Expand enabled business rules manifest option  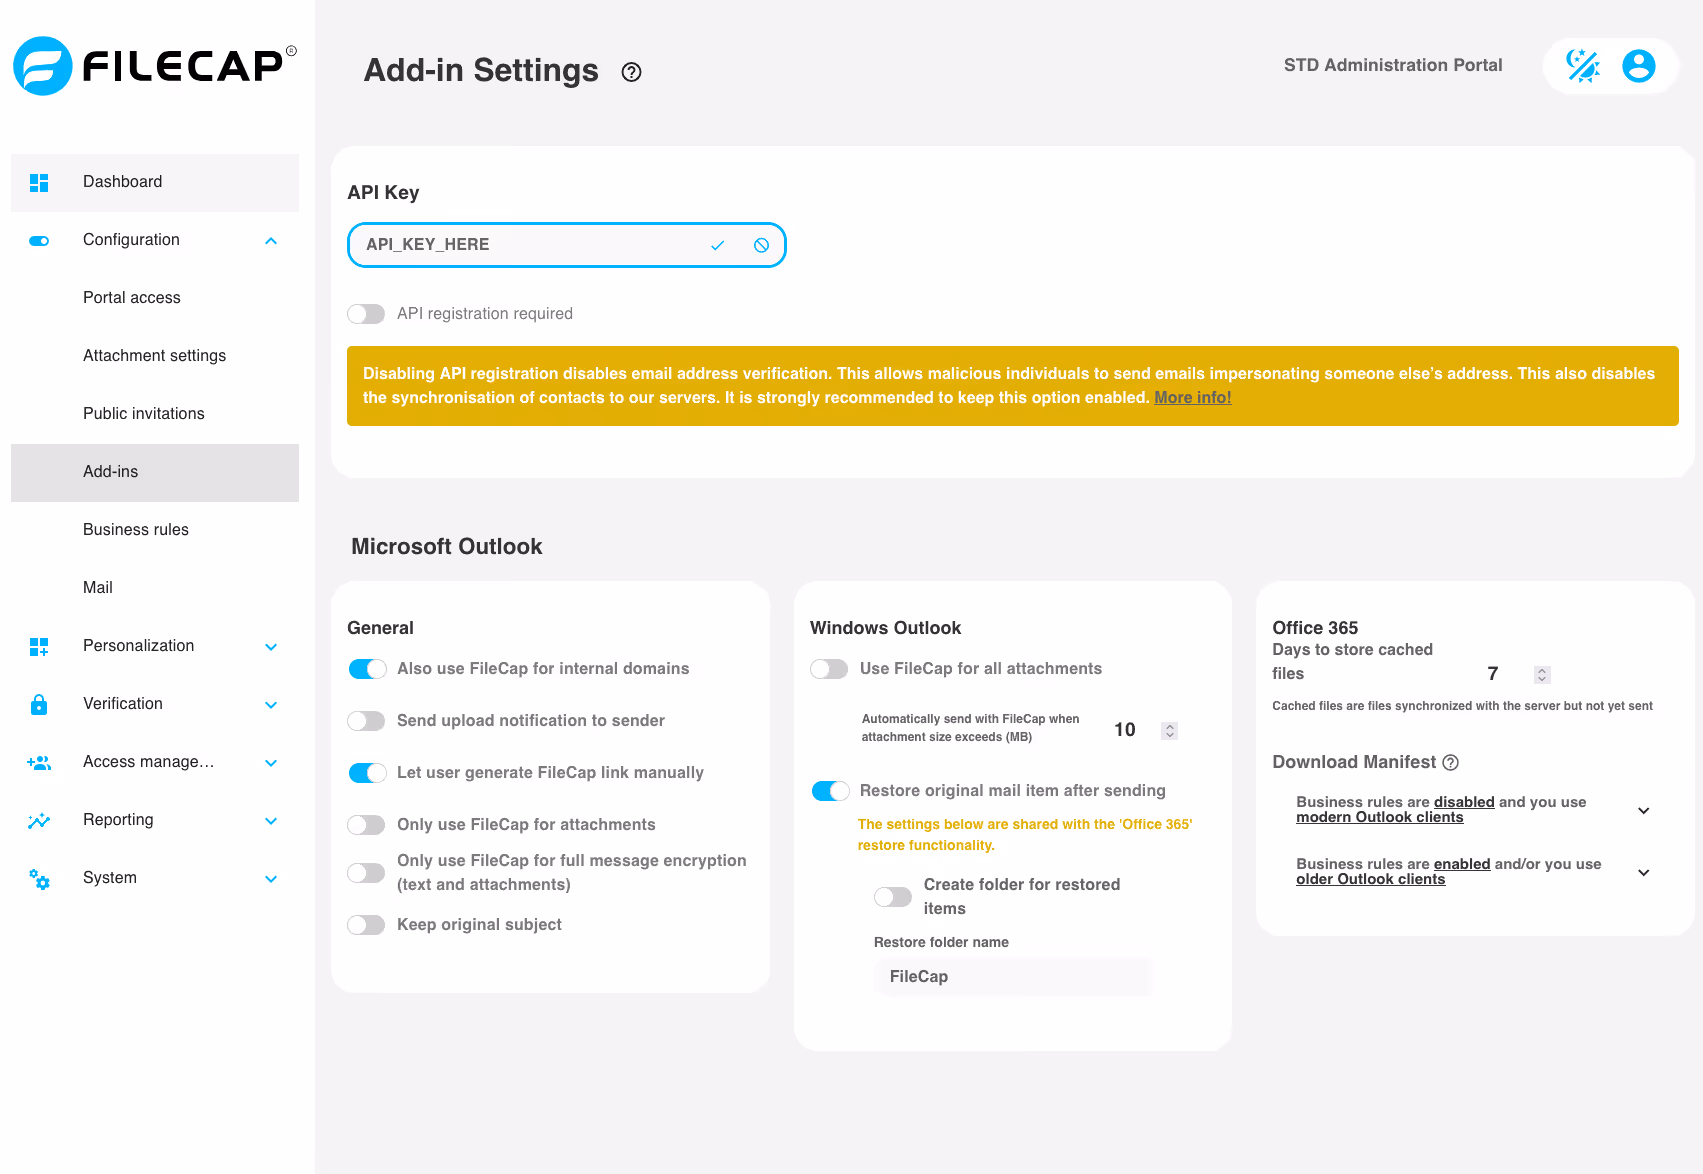pos(1644,872)
